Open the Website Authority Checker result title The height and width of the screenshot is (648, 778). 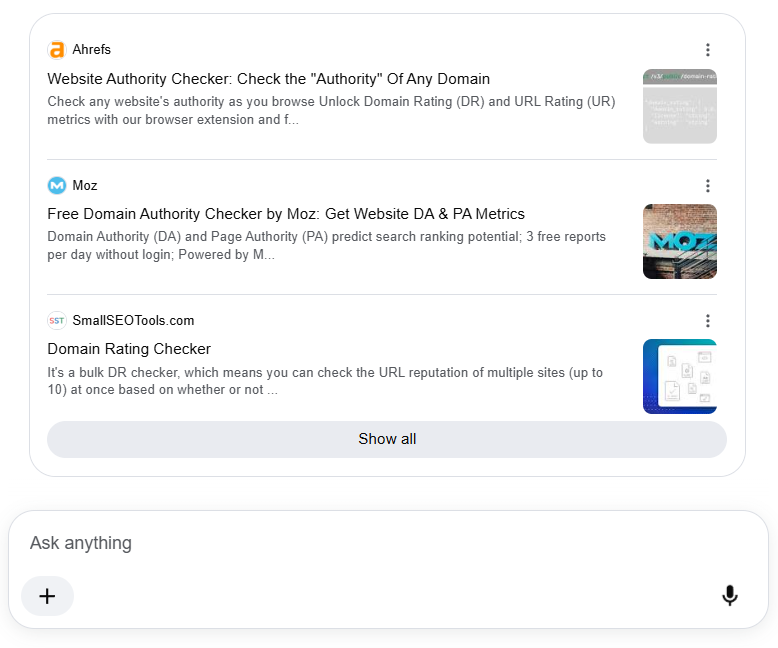tap(268, 79)
